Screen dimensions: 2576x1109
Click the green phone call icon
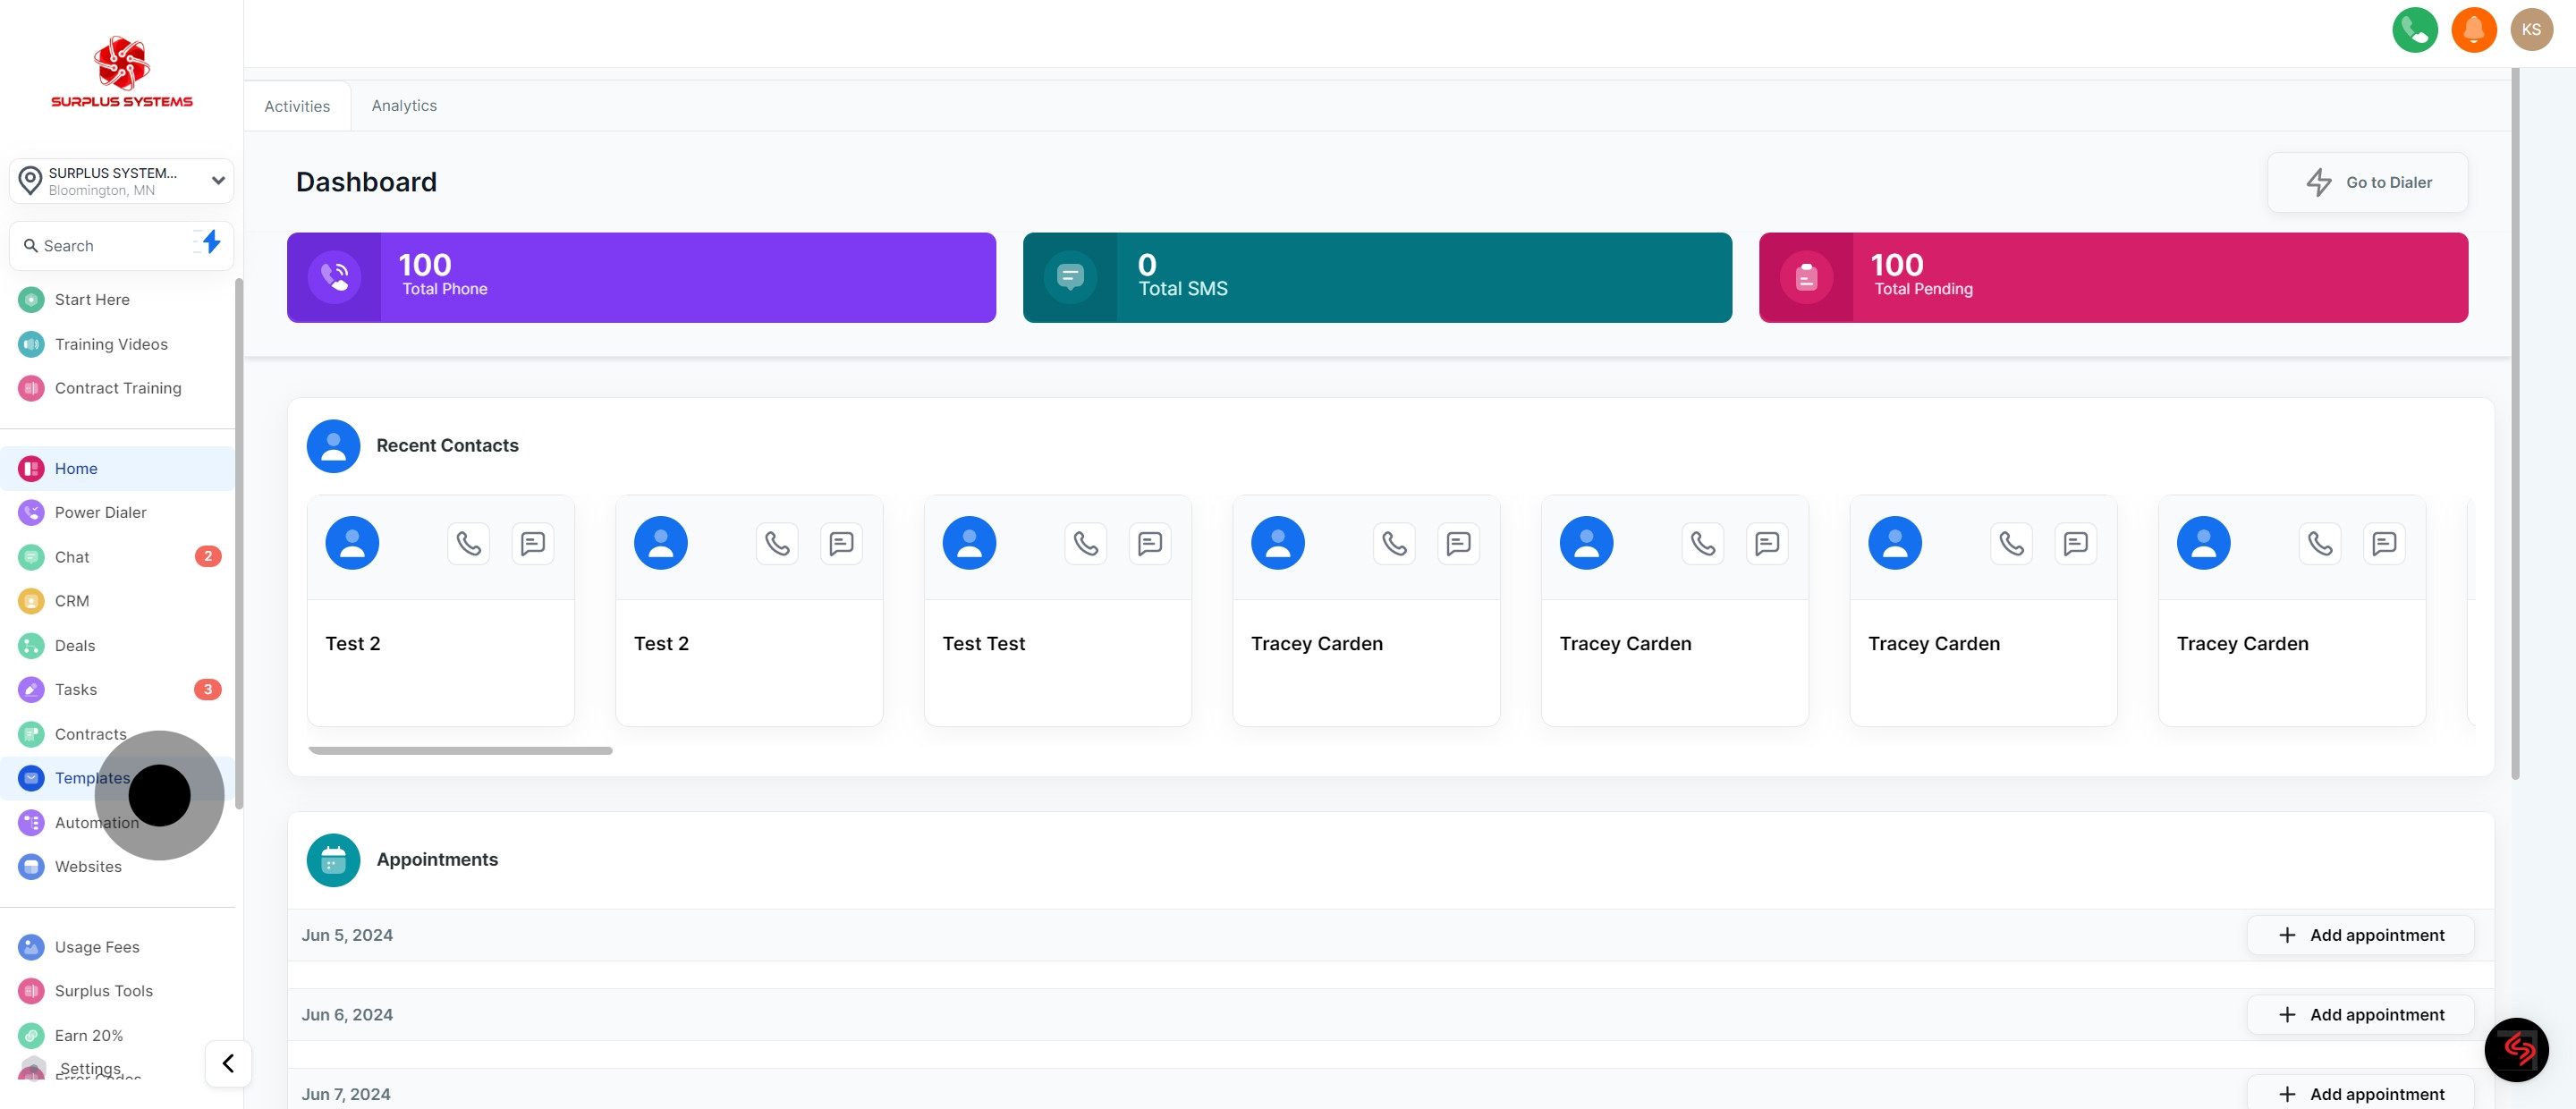click(x=2414, y=30)
